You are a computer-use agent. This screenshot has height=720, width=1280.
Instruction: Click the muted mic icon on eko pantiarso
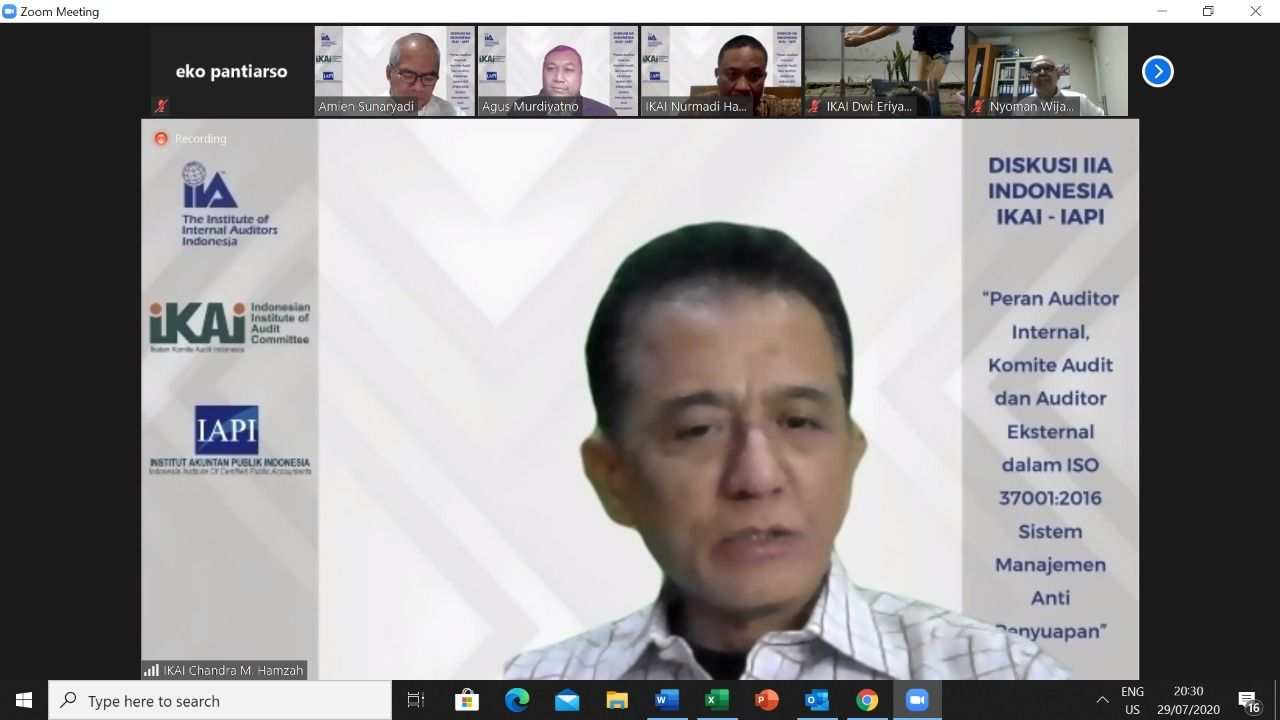click(x=160, y=105)
